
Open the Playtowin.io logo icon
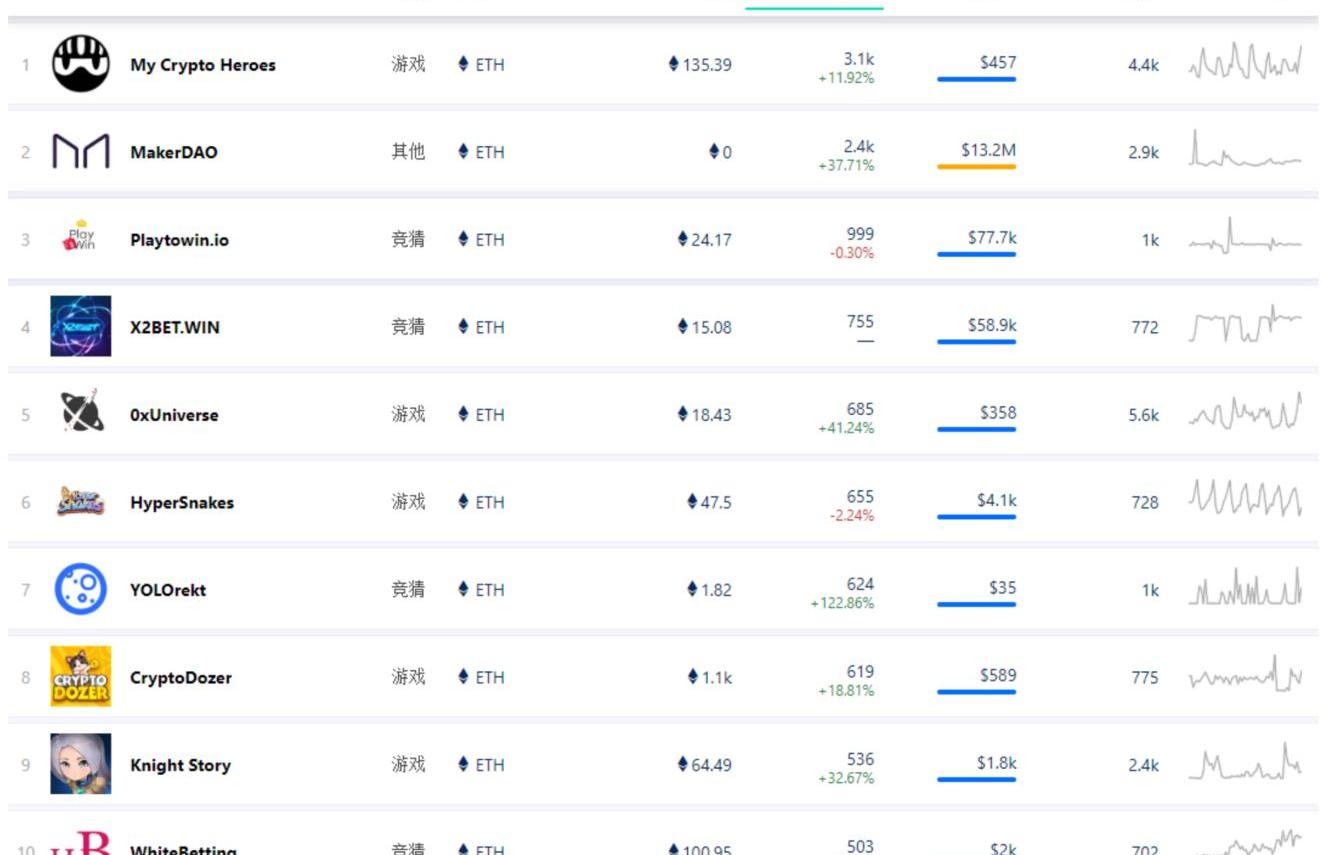tap(80, 239)
